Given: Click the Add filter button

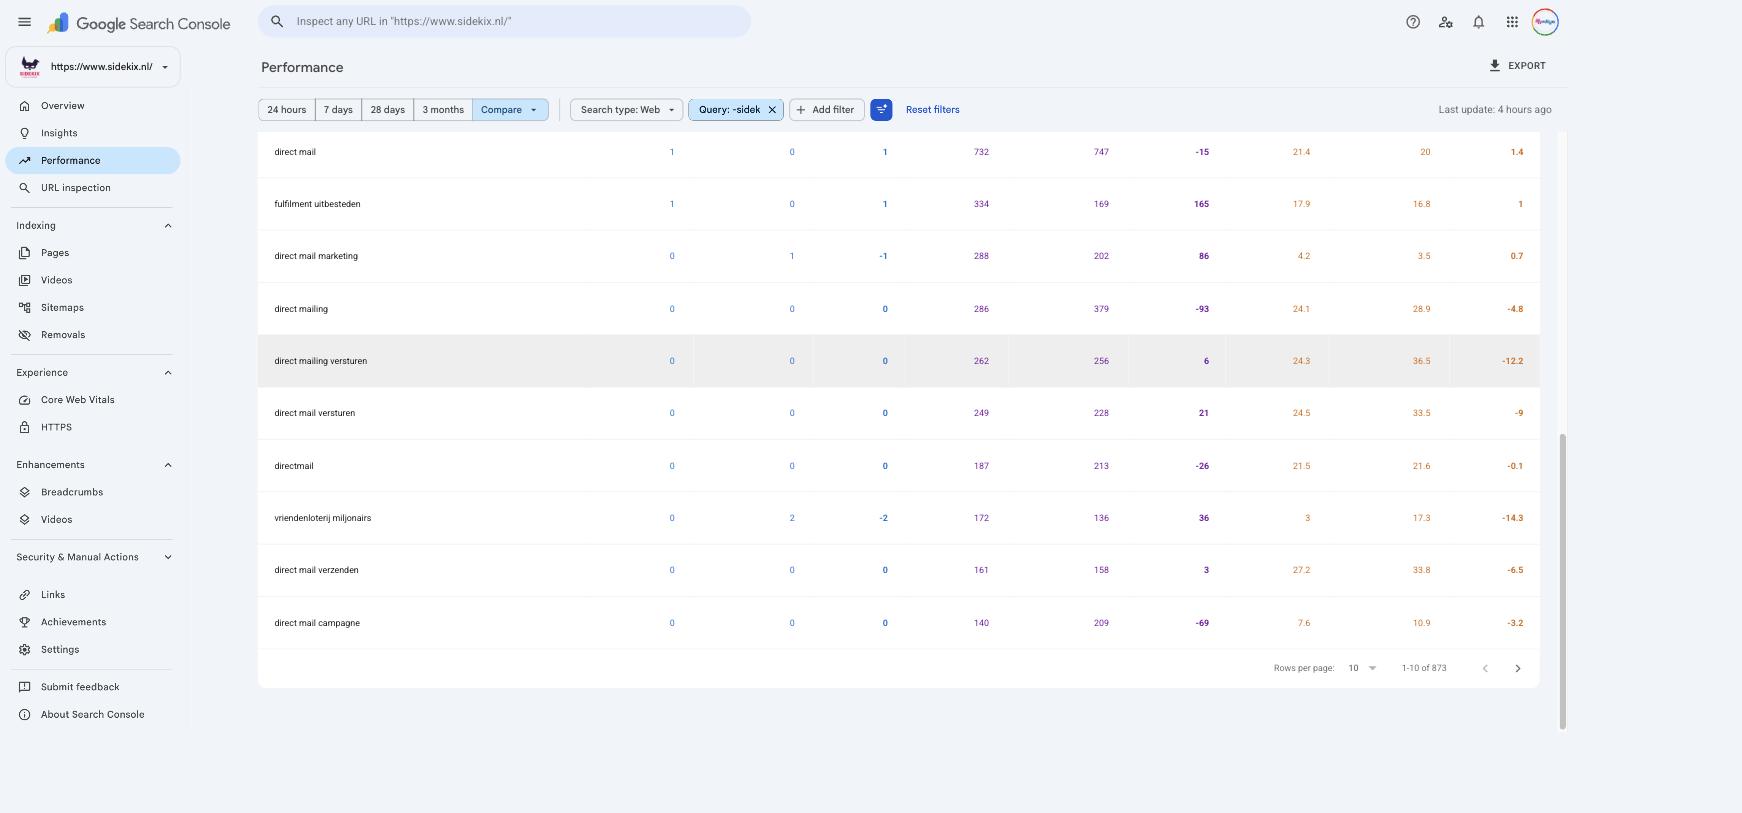Looking at the screenshot, I should (x=826, y=110).
